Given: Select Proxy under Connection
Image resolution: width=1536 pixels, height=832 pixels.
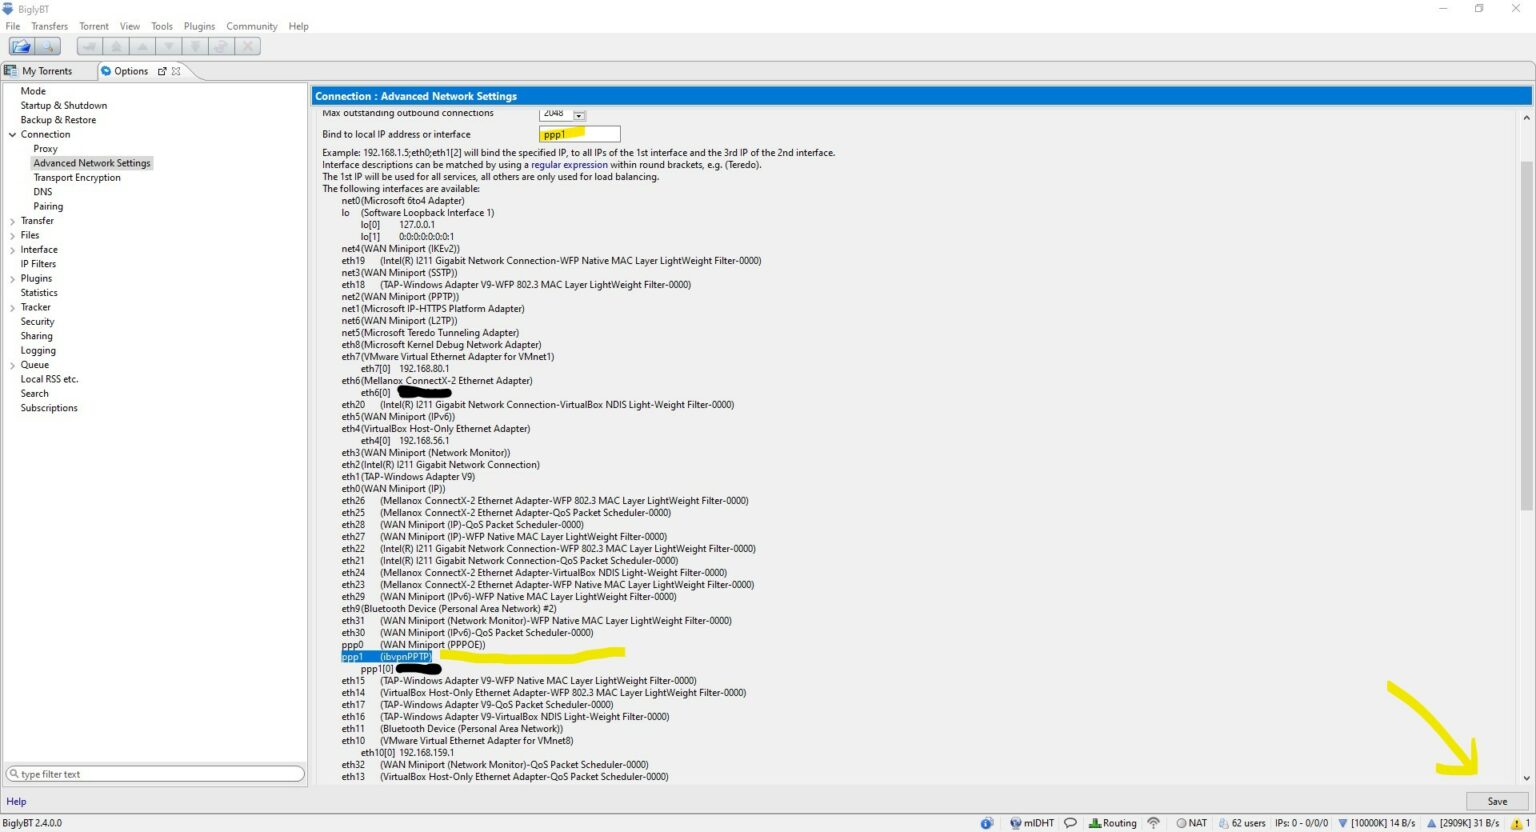Looking at the screenshot, I should click(x=45, y=149).
